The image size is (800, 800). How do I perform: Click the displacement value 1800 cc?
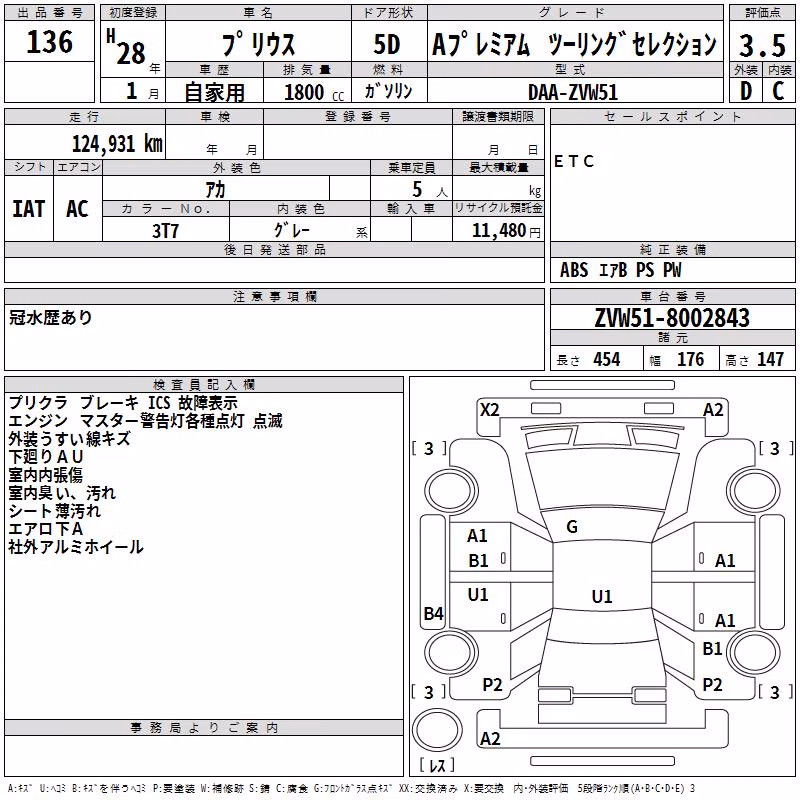click(314, 92)
